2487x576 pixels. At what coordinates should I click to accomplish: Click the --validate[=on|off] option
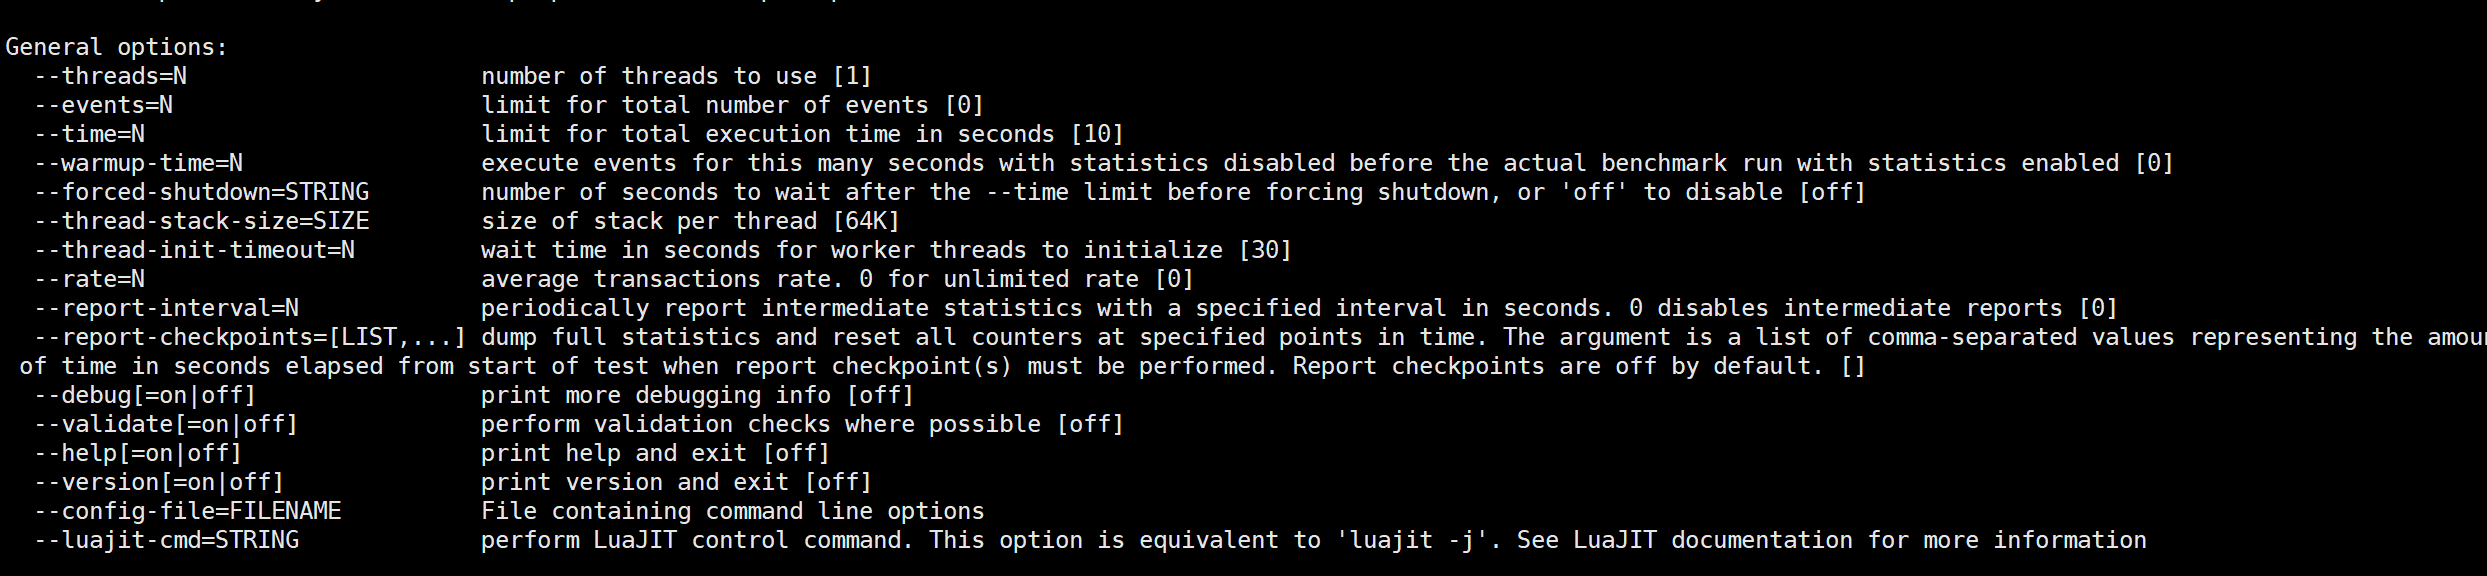(x=166, y=424)
